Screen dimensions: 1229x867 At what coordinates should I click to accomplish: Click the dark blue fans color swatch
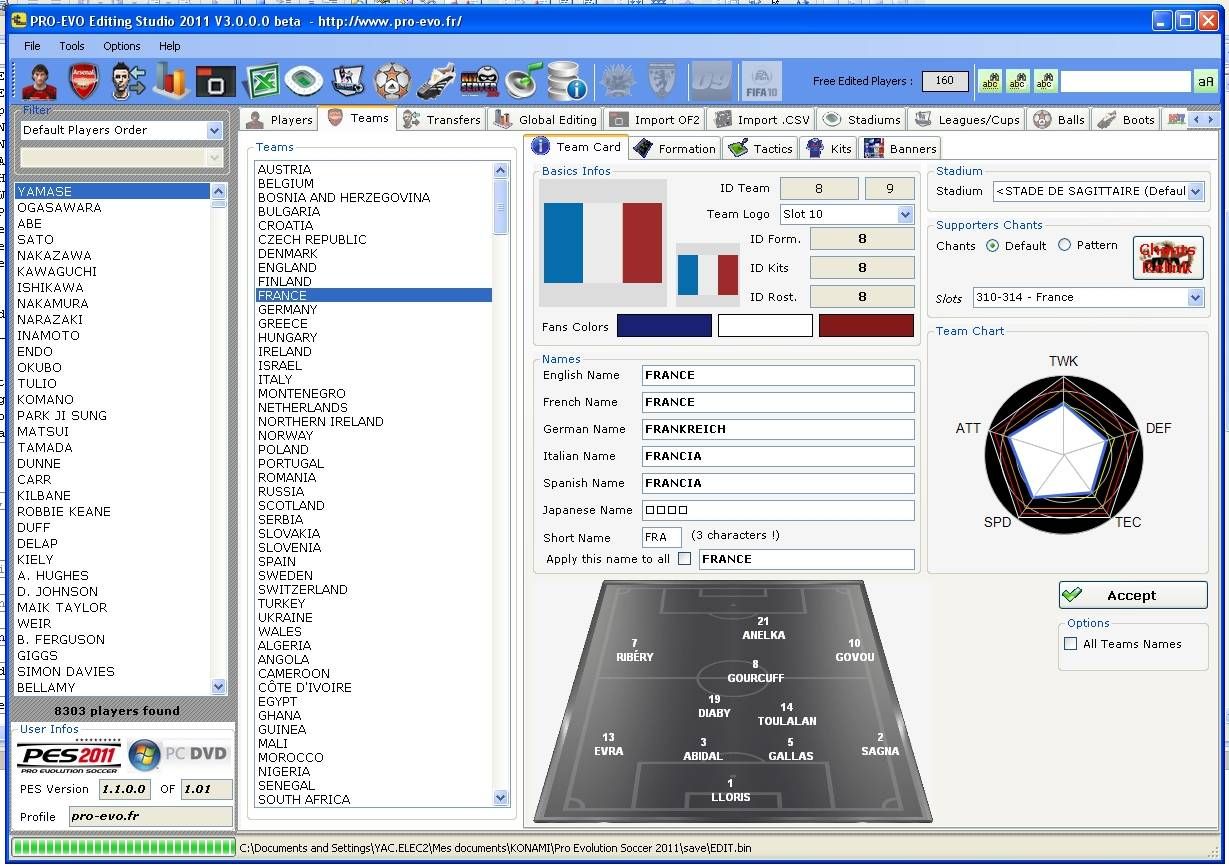664,326
